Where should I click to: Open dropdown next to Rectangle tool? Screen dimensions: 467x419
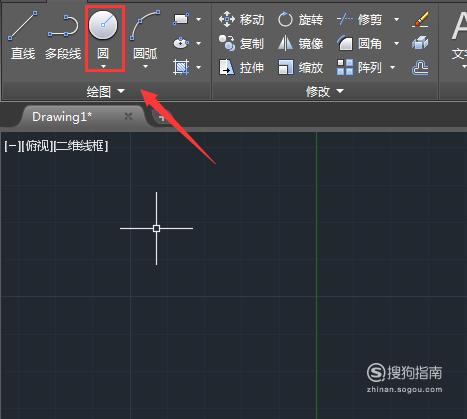click(x=199, y=20)
